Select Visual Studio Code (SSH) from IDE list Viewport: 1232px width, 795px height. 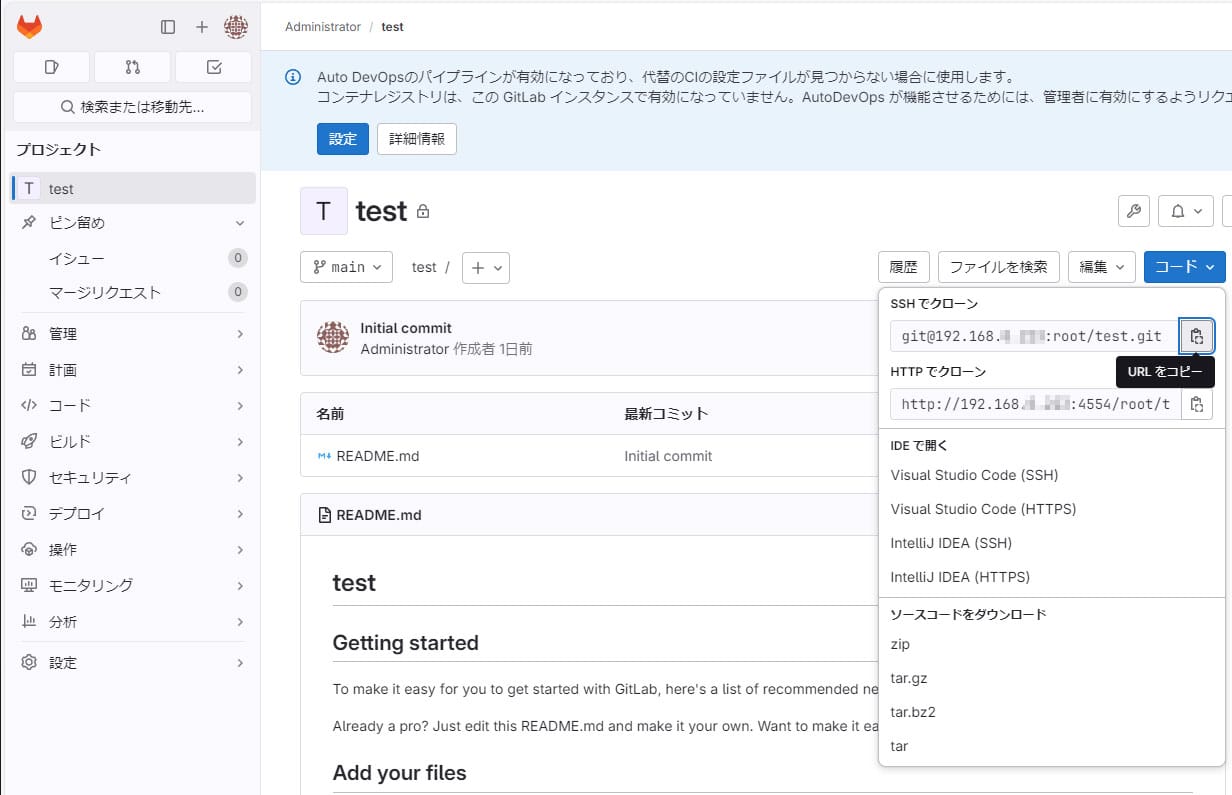point(973,475)
